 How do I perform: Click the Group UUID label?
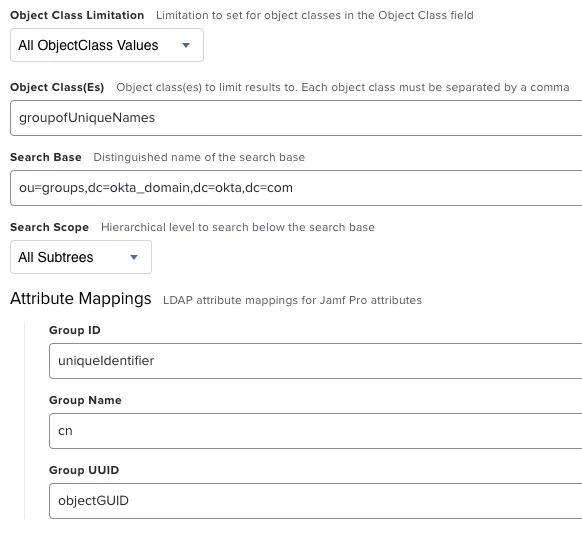click(x=84, y=470)
